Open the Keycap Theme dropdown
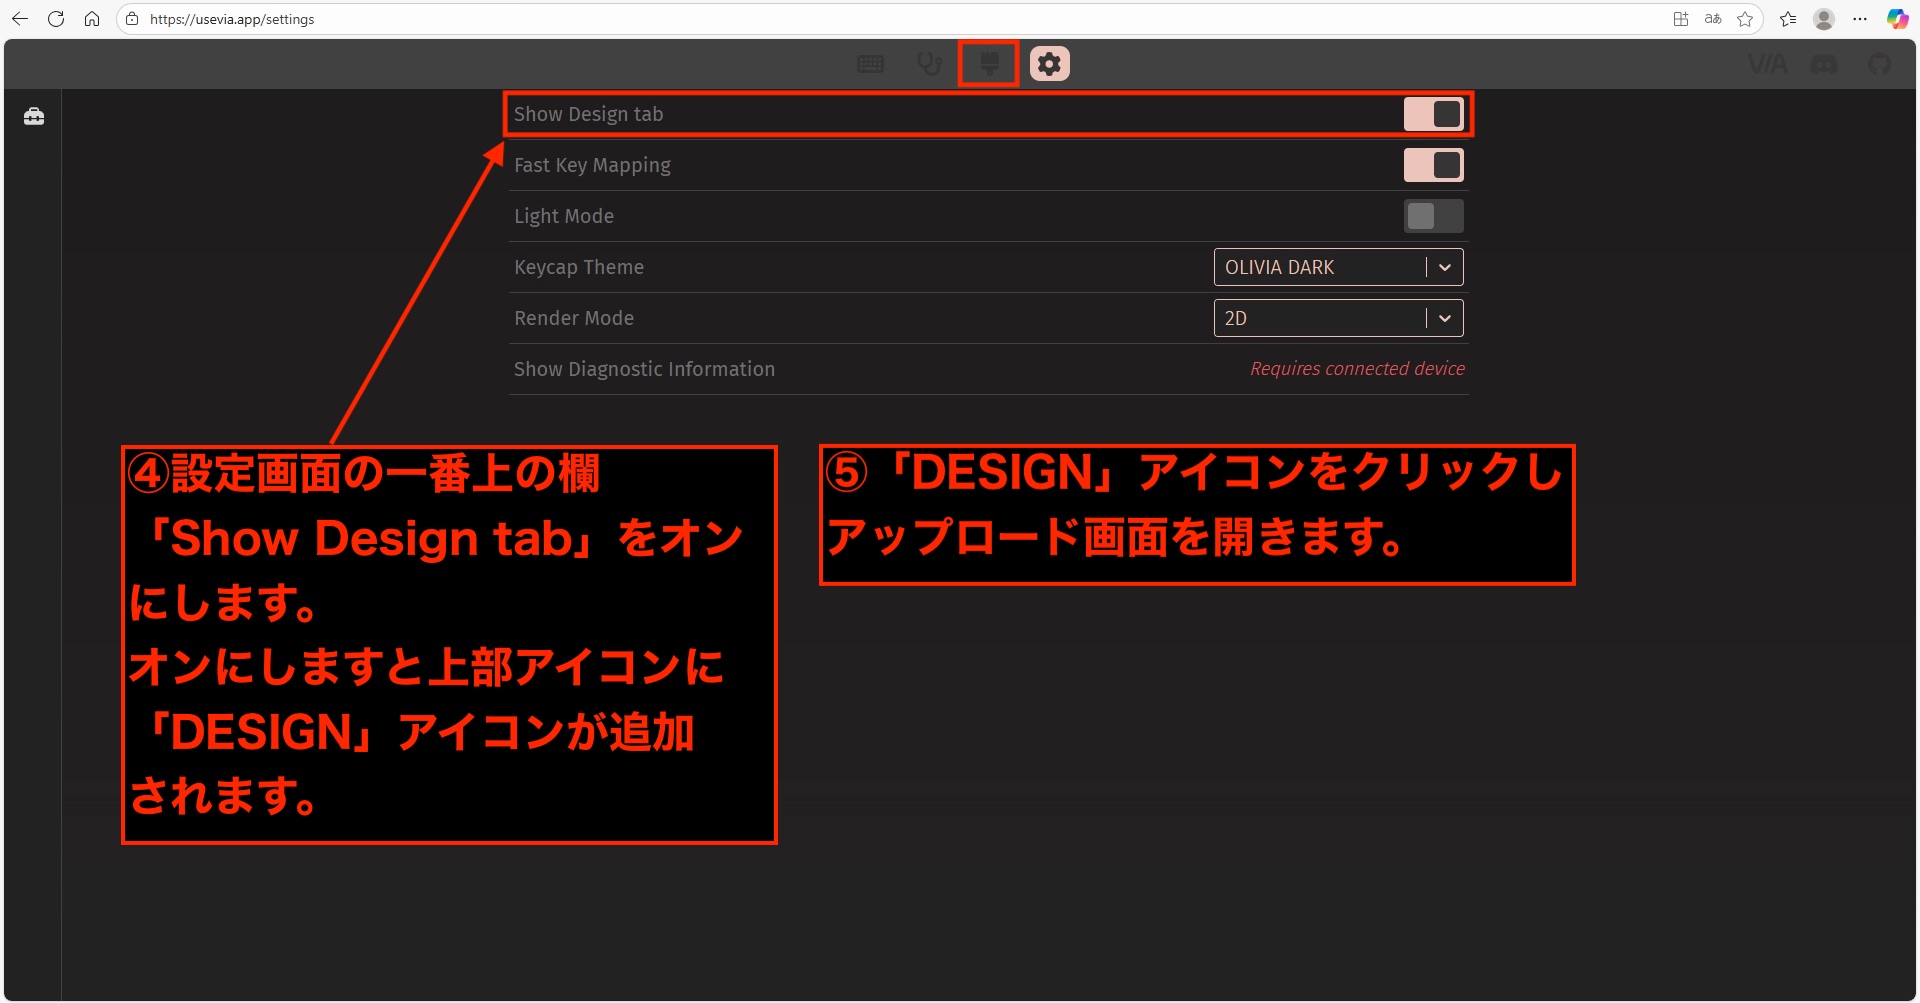This screenshot has width=1920, height=1003. click(1320, 267)
